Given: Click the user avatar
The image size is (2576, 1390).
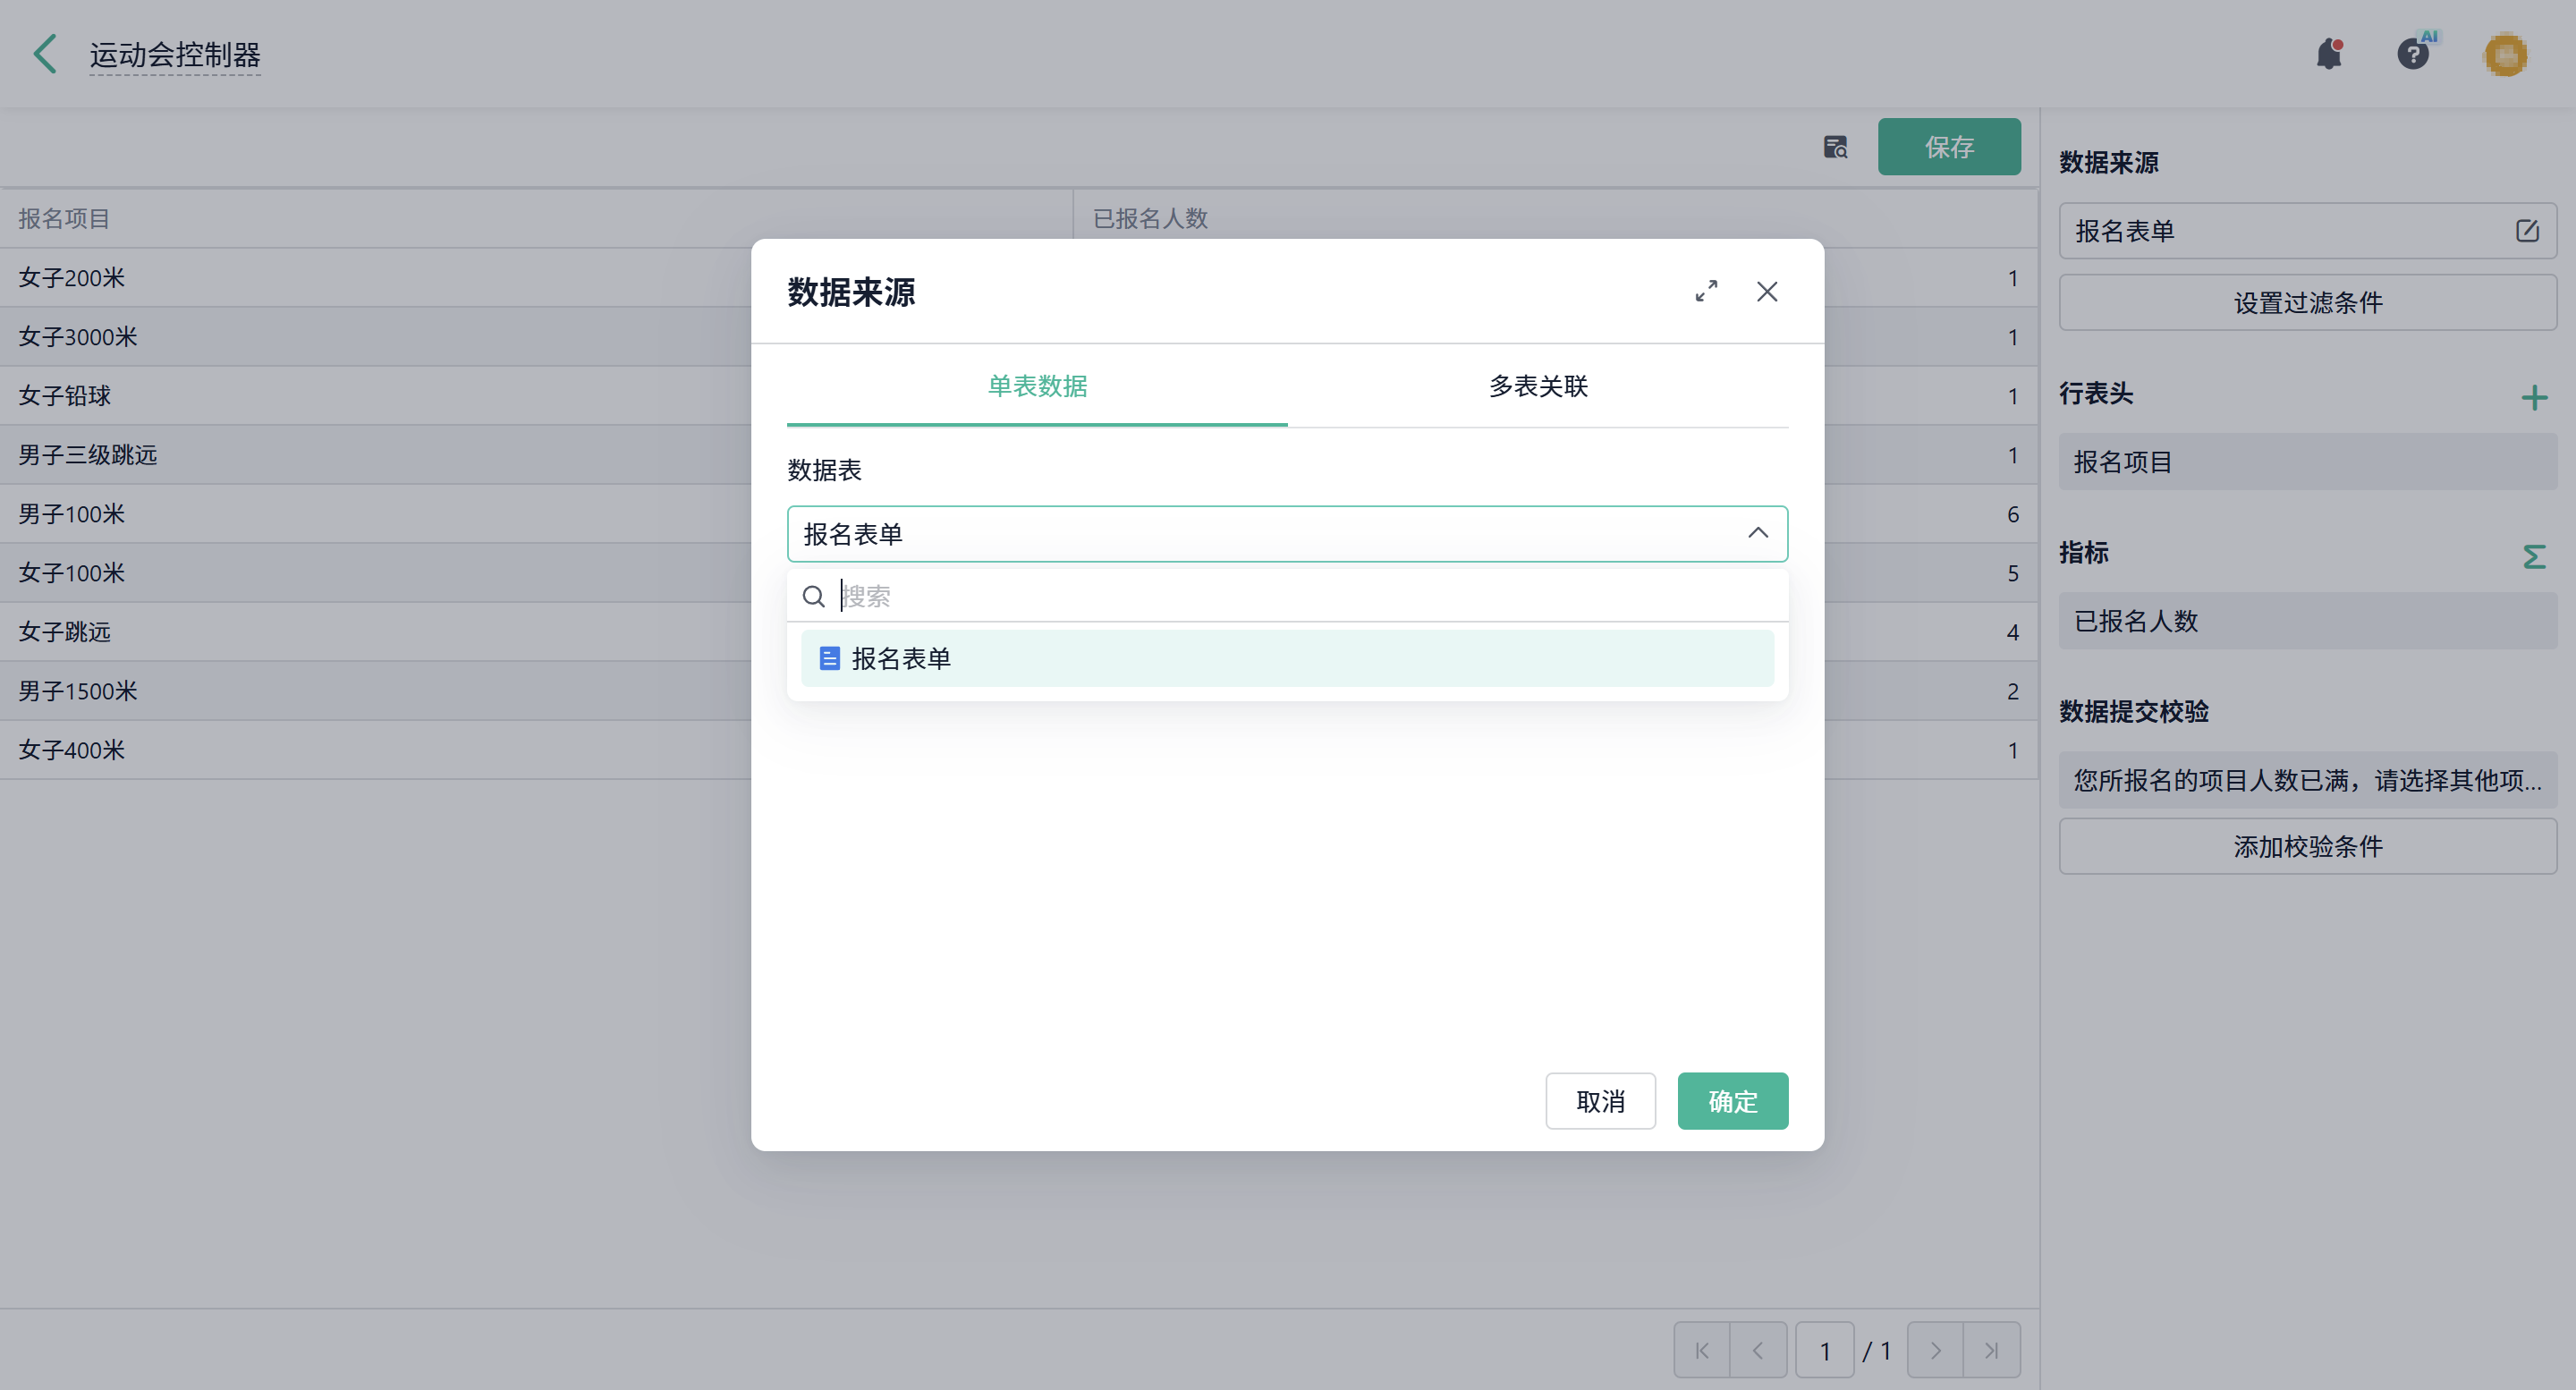Looking at the screenshot, I should 2505,54.
